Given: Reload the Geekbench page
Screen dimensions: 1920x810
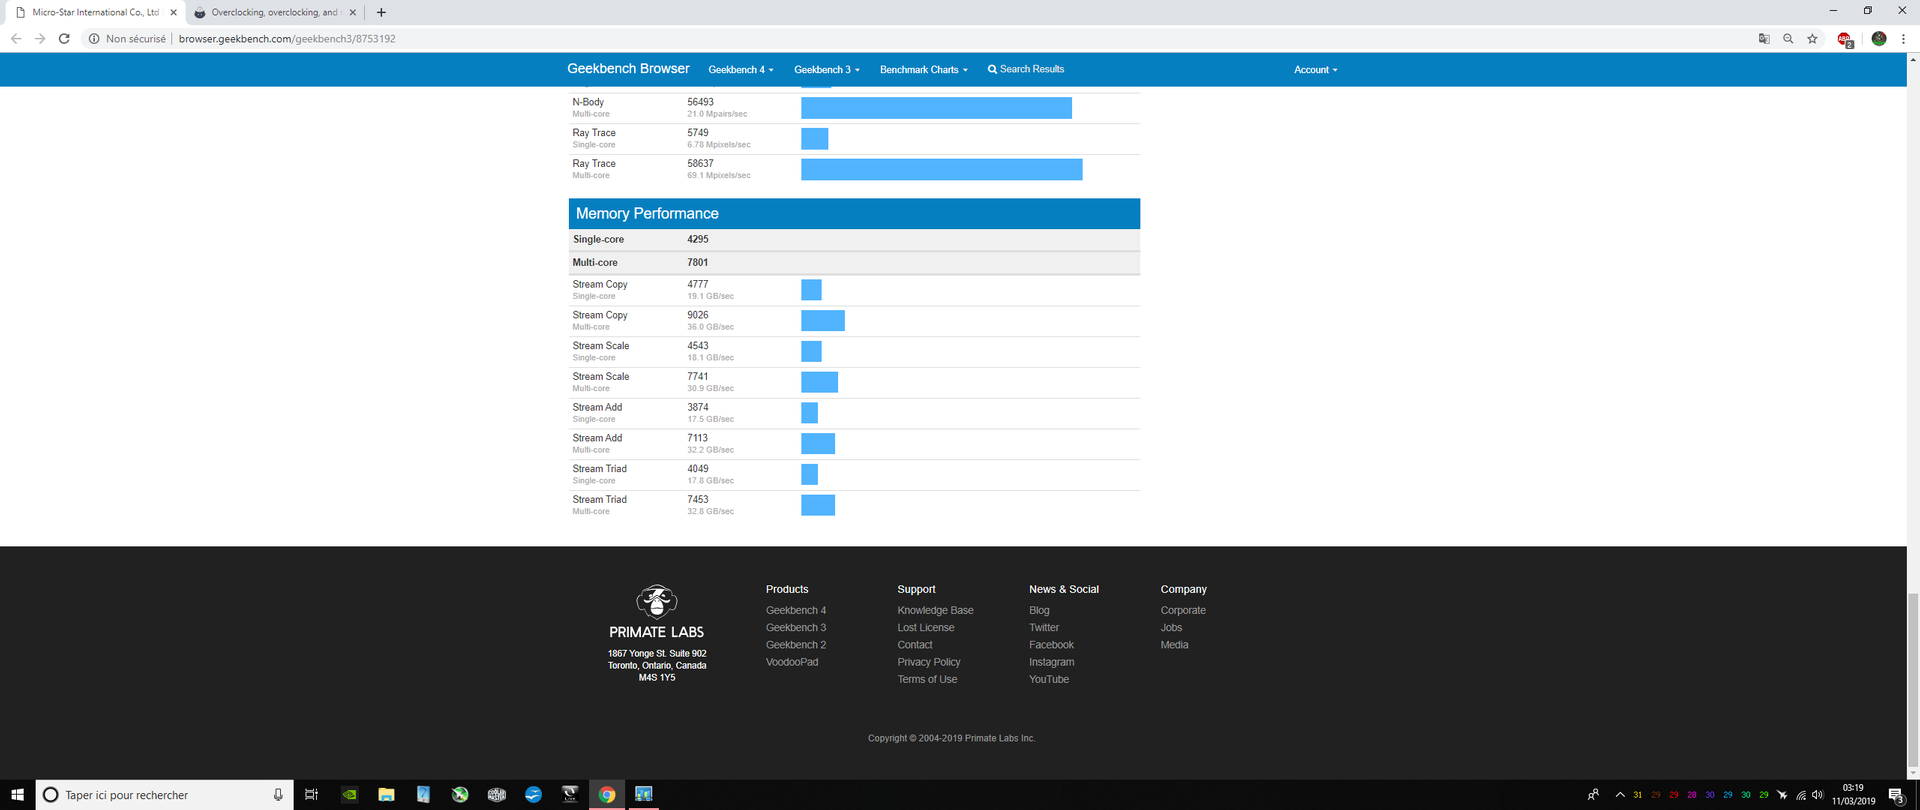Looking at the screenshot, I should pos(64,39).
